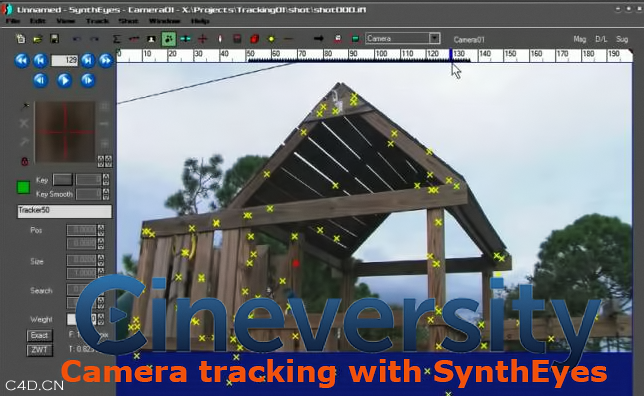644x396 pixels.
Task: Click the small red pin toolbar icon
Action: pyautogui.click(x=220, y=39)
